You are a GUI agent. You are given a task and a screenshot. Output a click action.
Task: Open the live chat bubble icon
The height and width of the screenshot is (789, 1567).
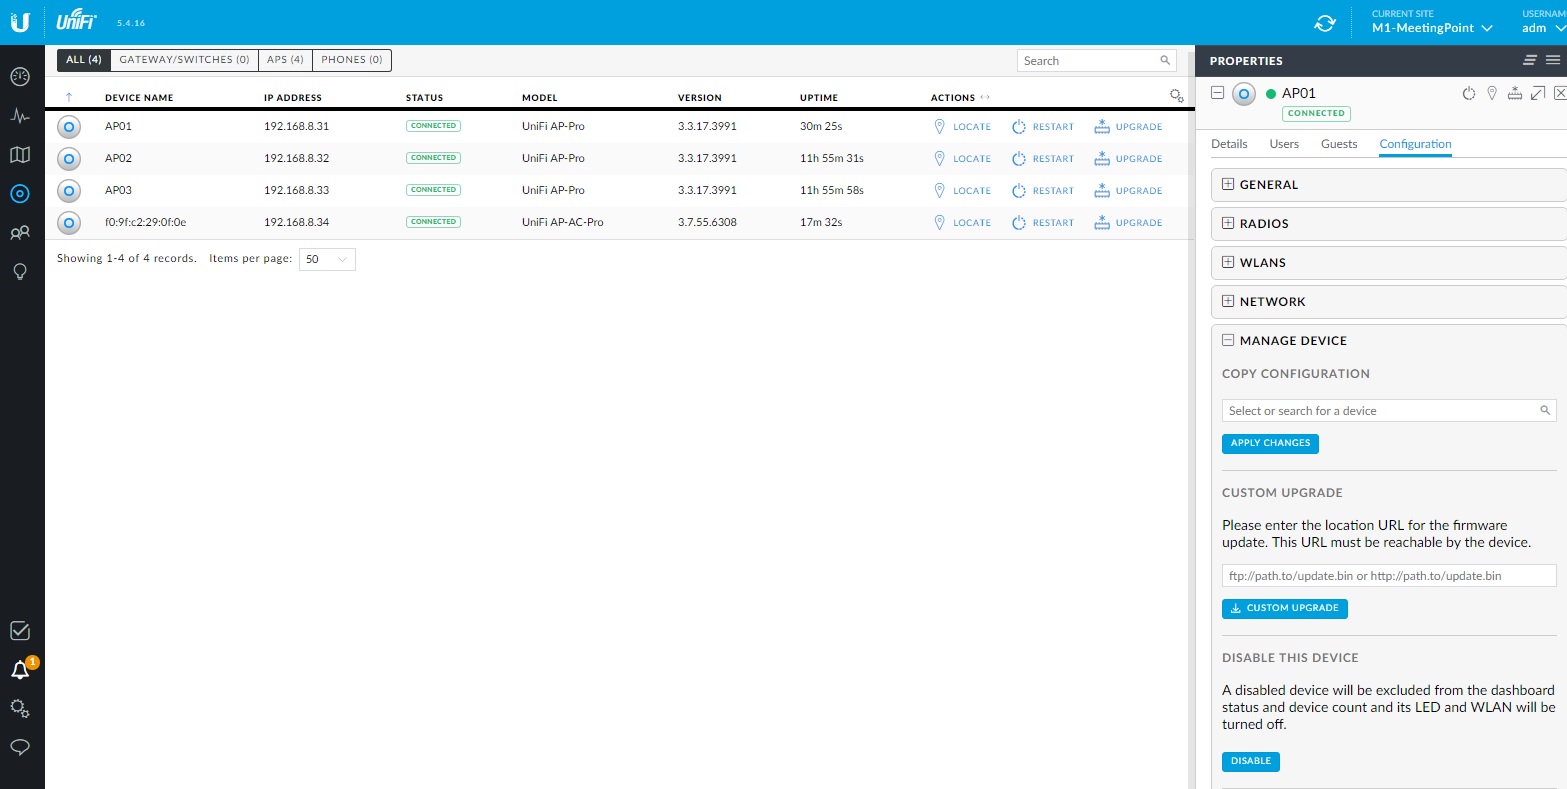click(x=20, y=747)
